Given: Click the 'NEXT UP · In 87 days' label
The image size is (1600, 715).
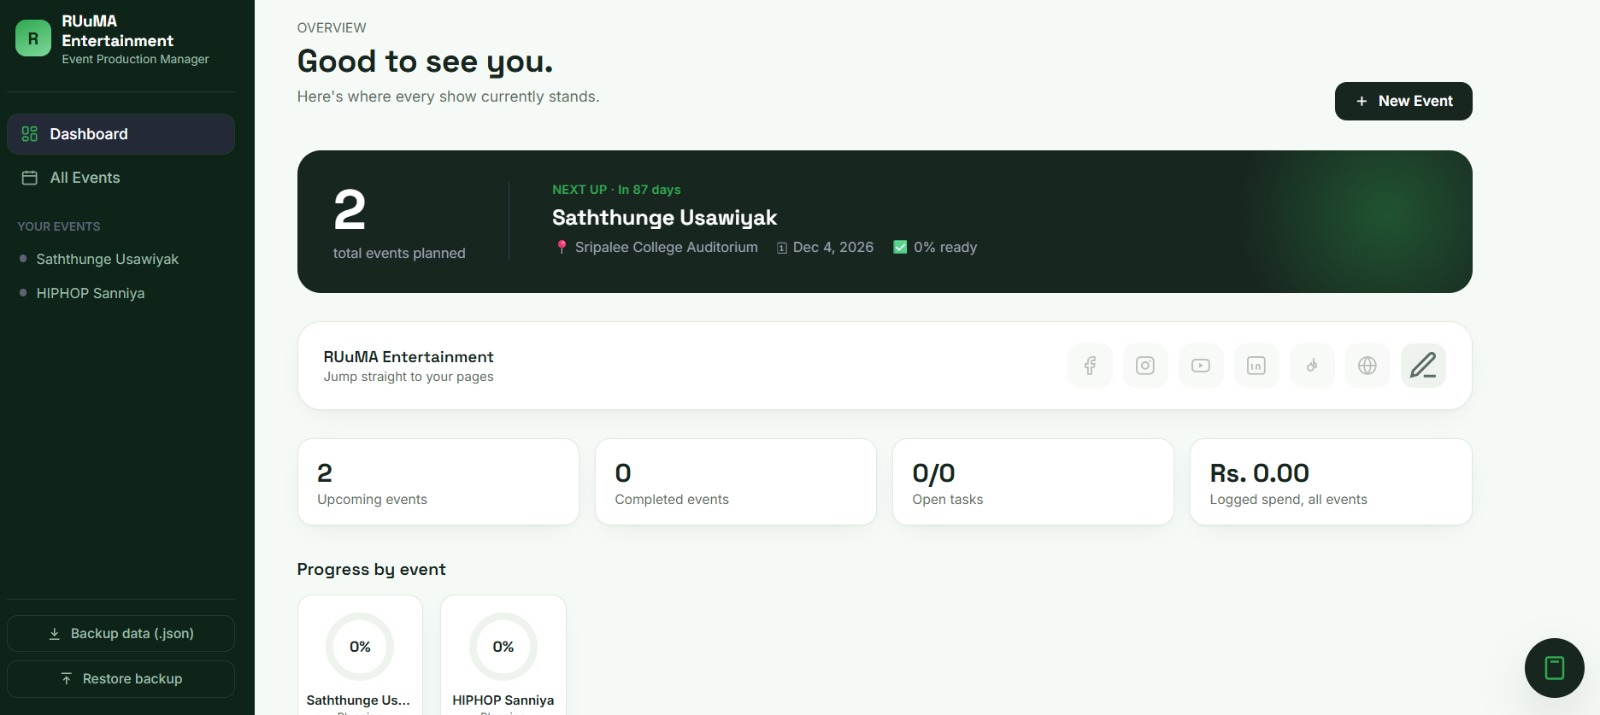Looking at the screenshot, I should tap(616, 189).
